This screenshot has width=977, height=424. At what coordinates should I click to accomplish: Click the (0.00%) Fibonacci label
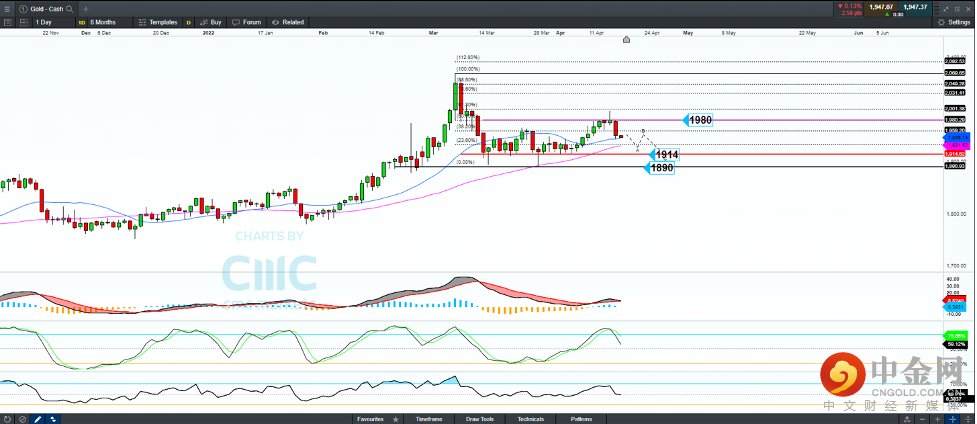tap(465, 162)
